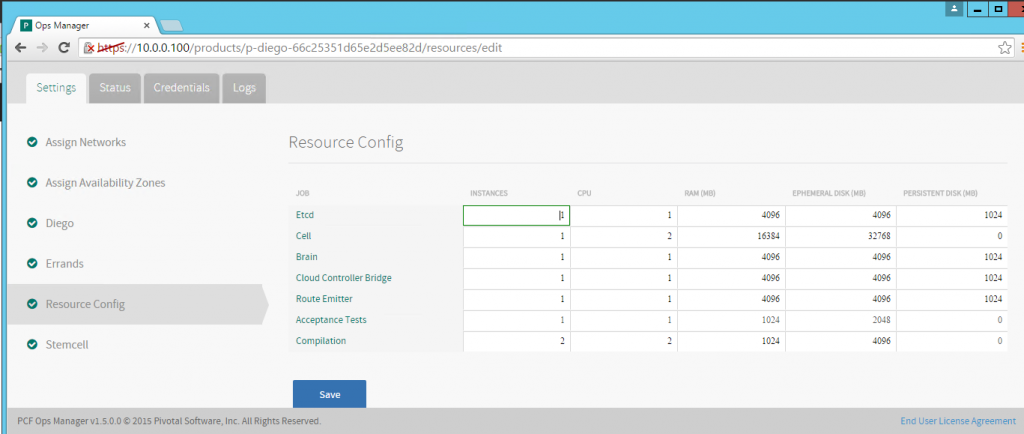Switch to the Settings tab
Screen dimensions: 1024x434
(56, 88)
